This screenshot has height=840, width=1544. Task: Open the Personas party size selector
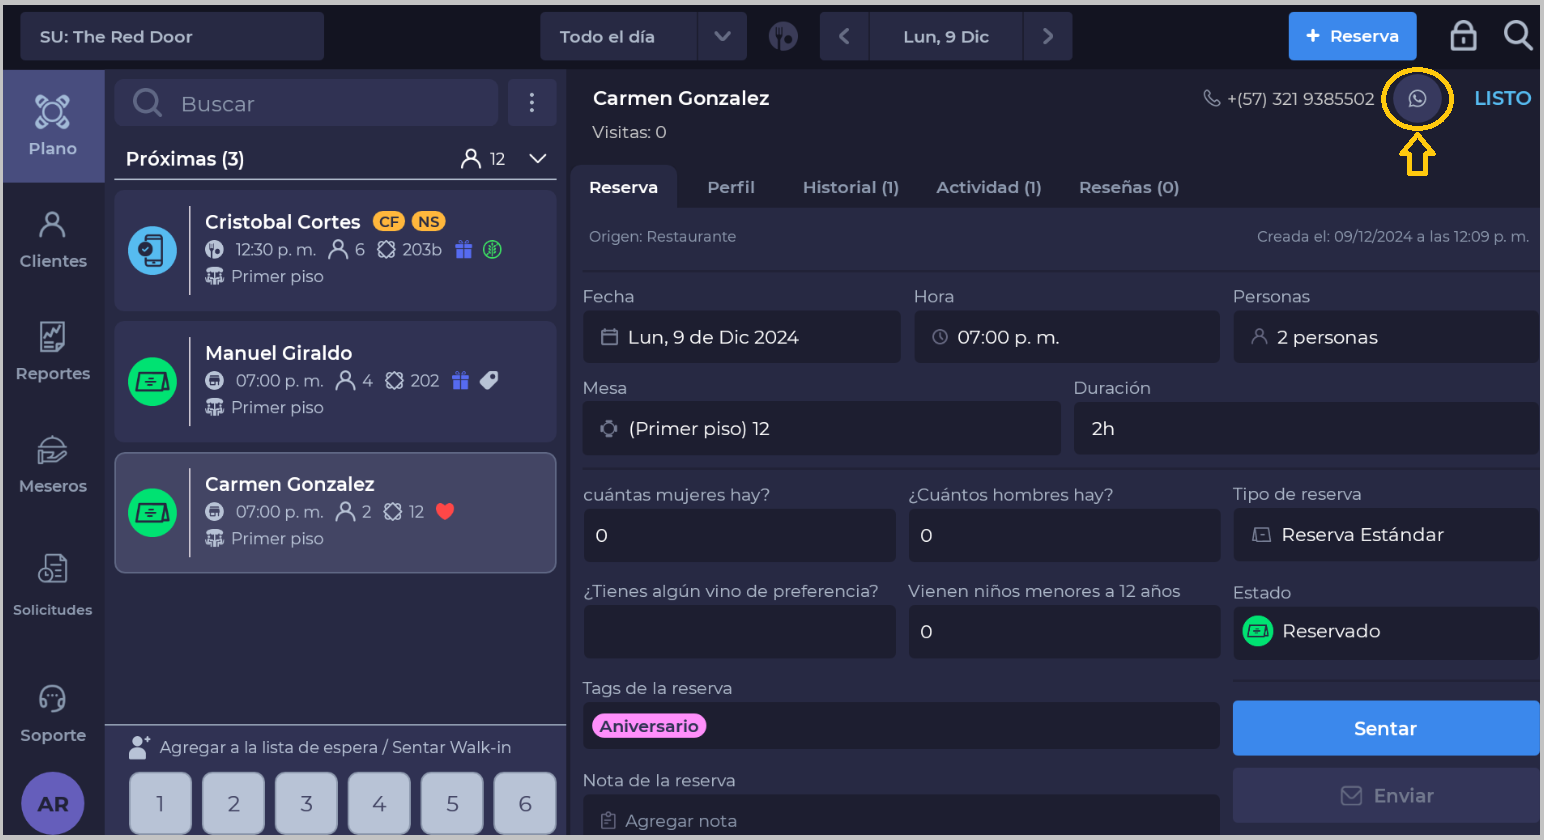pos(1386,337)
